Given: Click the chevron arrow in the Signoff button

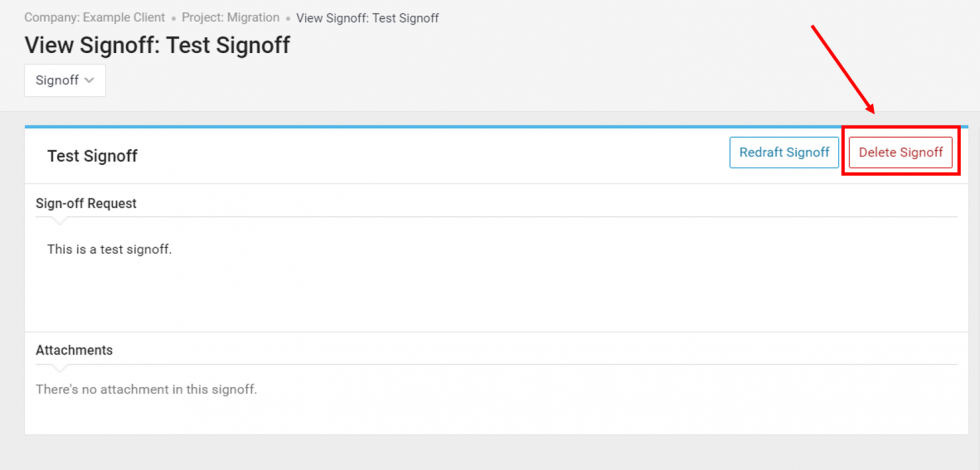Looking at the screenshot, I should 90,80.
